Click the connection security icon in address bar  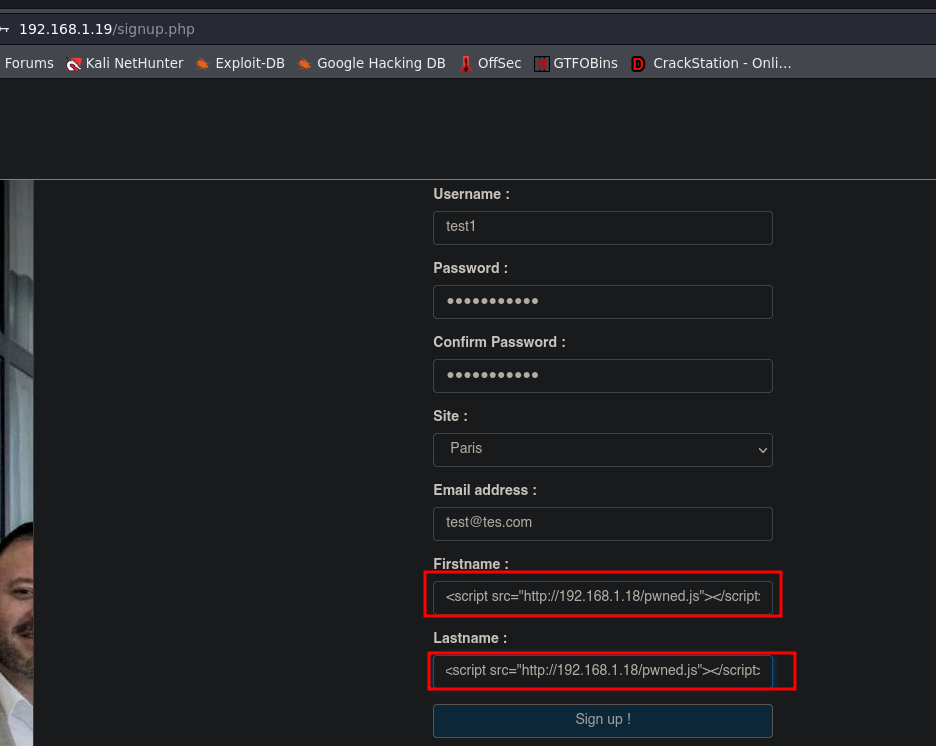pyautogui.click(x=5, y=29)
